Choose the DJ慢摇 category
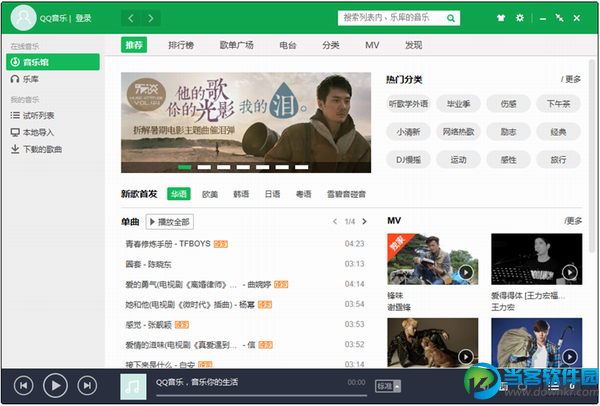Screen dimensions: 600x406 click(x=408, y=160)
